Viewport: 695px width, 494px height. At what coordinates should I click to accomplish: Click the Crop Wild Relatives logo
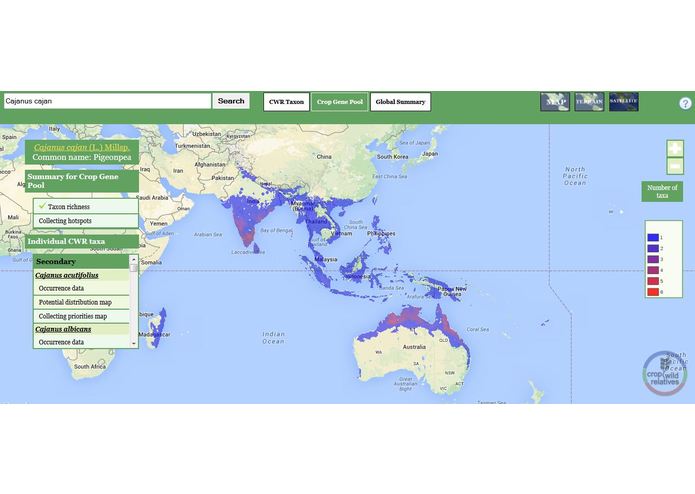(x=664, y=373)
